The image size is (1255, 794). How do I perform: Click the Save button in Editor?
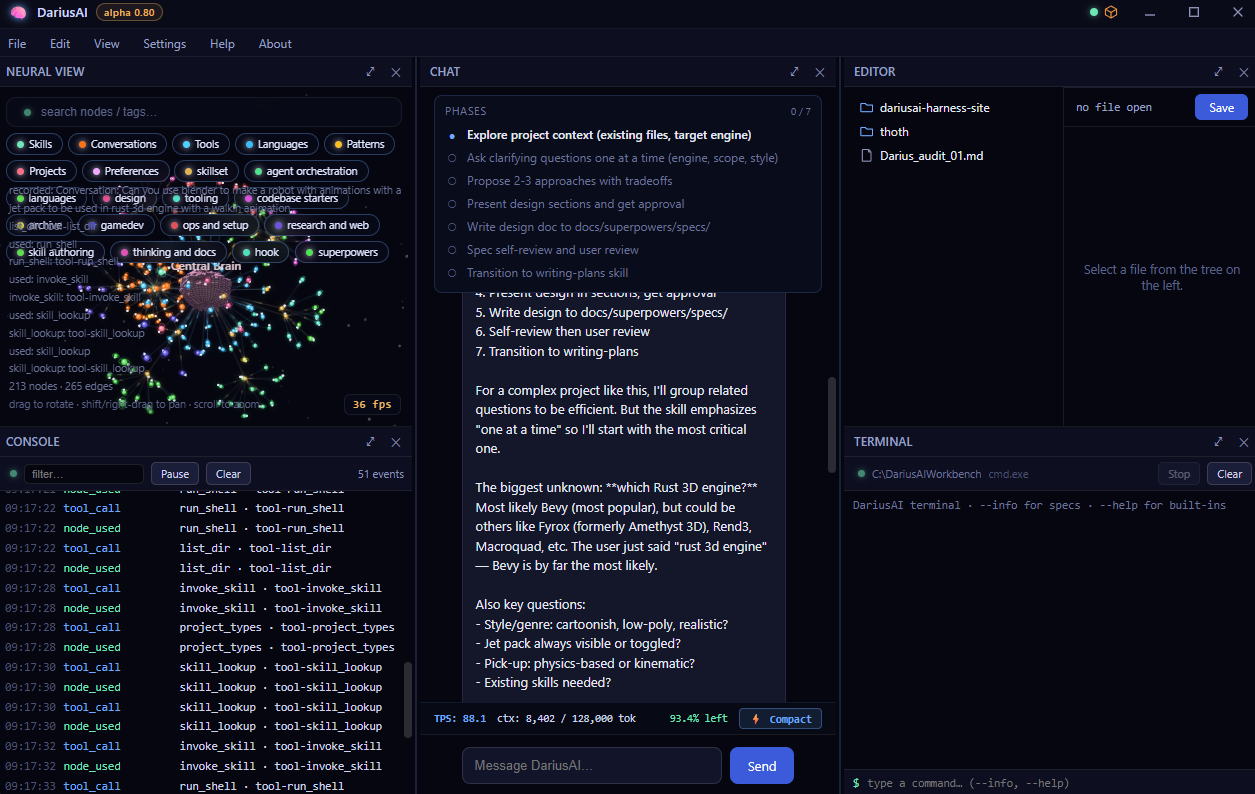coord(1221,107)
